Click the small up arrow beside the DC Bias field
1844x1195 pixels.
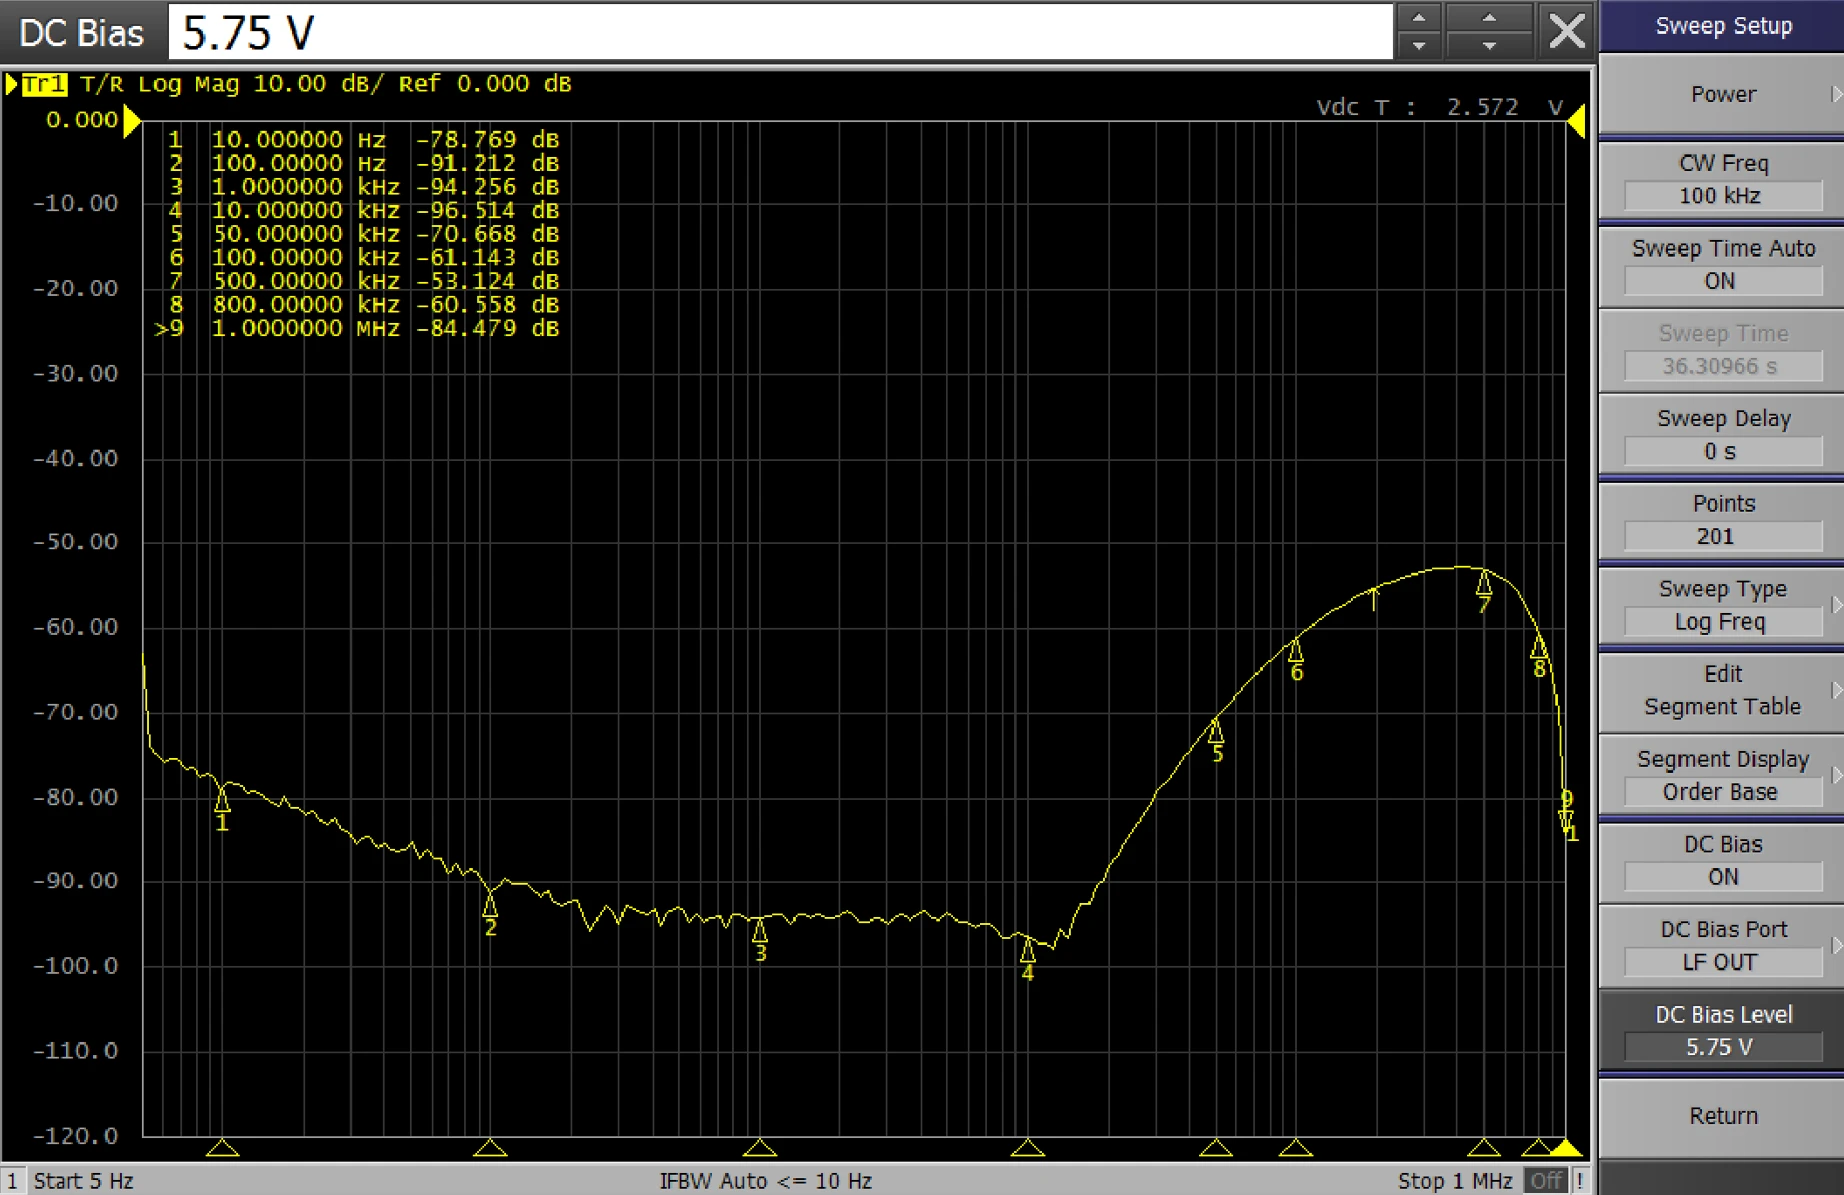[x=1418, y=18]
